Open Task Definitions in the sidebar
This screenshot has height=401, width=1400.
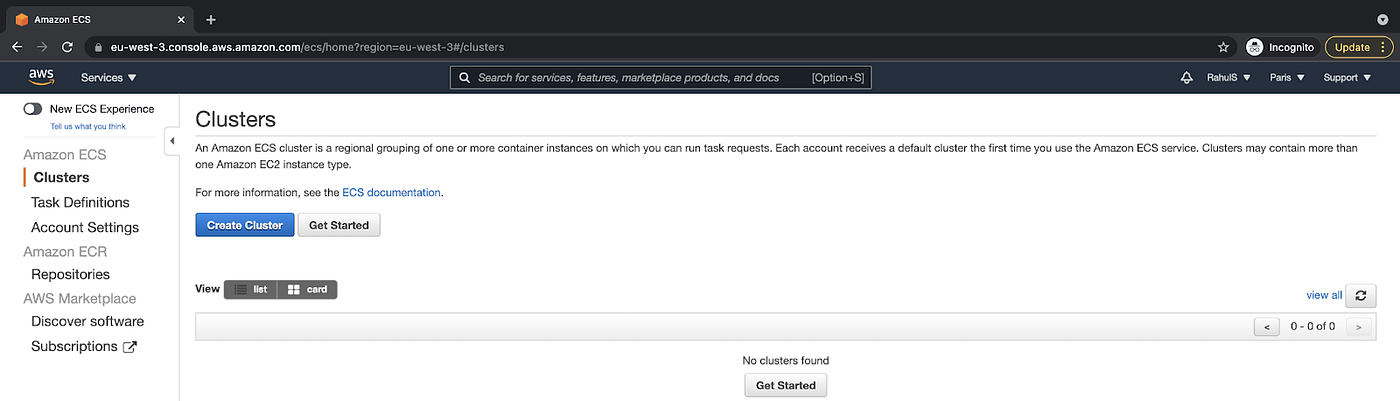(80, 202)
